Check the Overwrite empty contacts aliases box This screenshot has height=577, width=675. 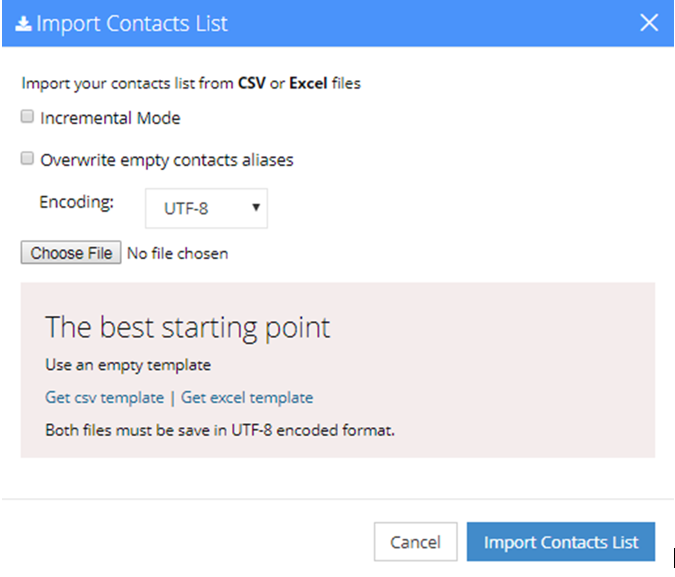tap(28, 158)
